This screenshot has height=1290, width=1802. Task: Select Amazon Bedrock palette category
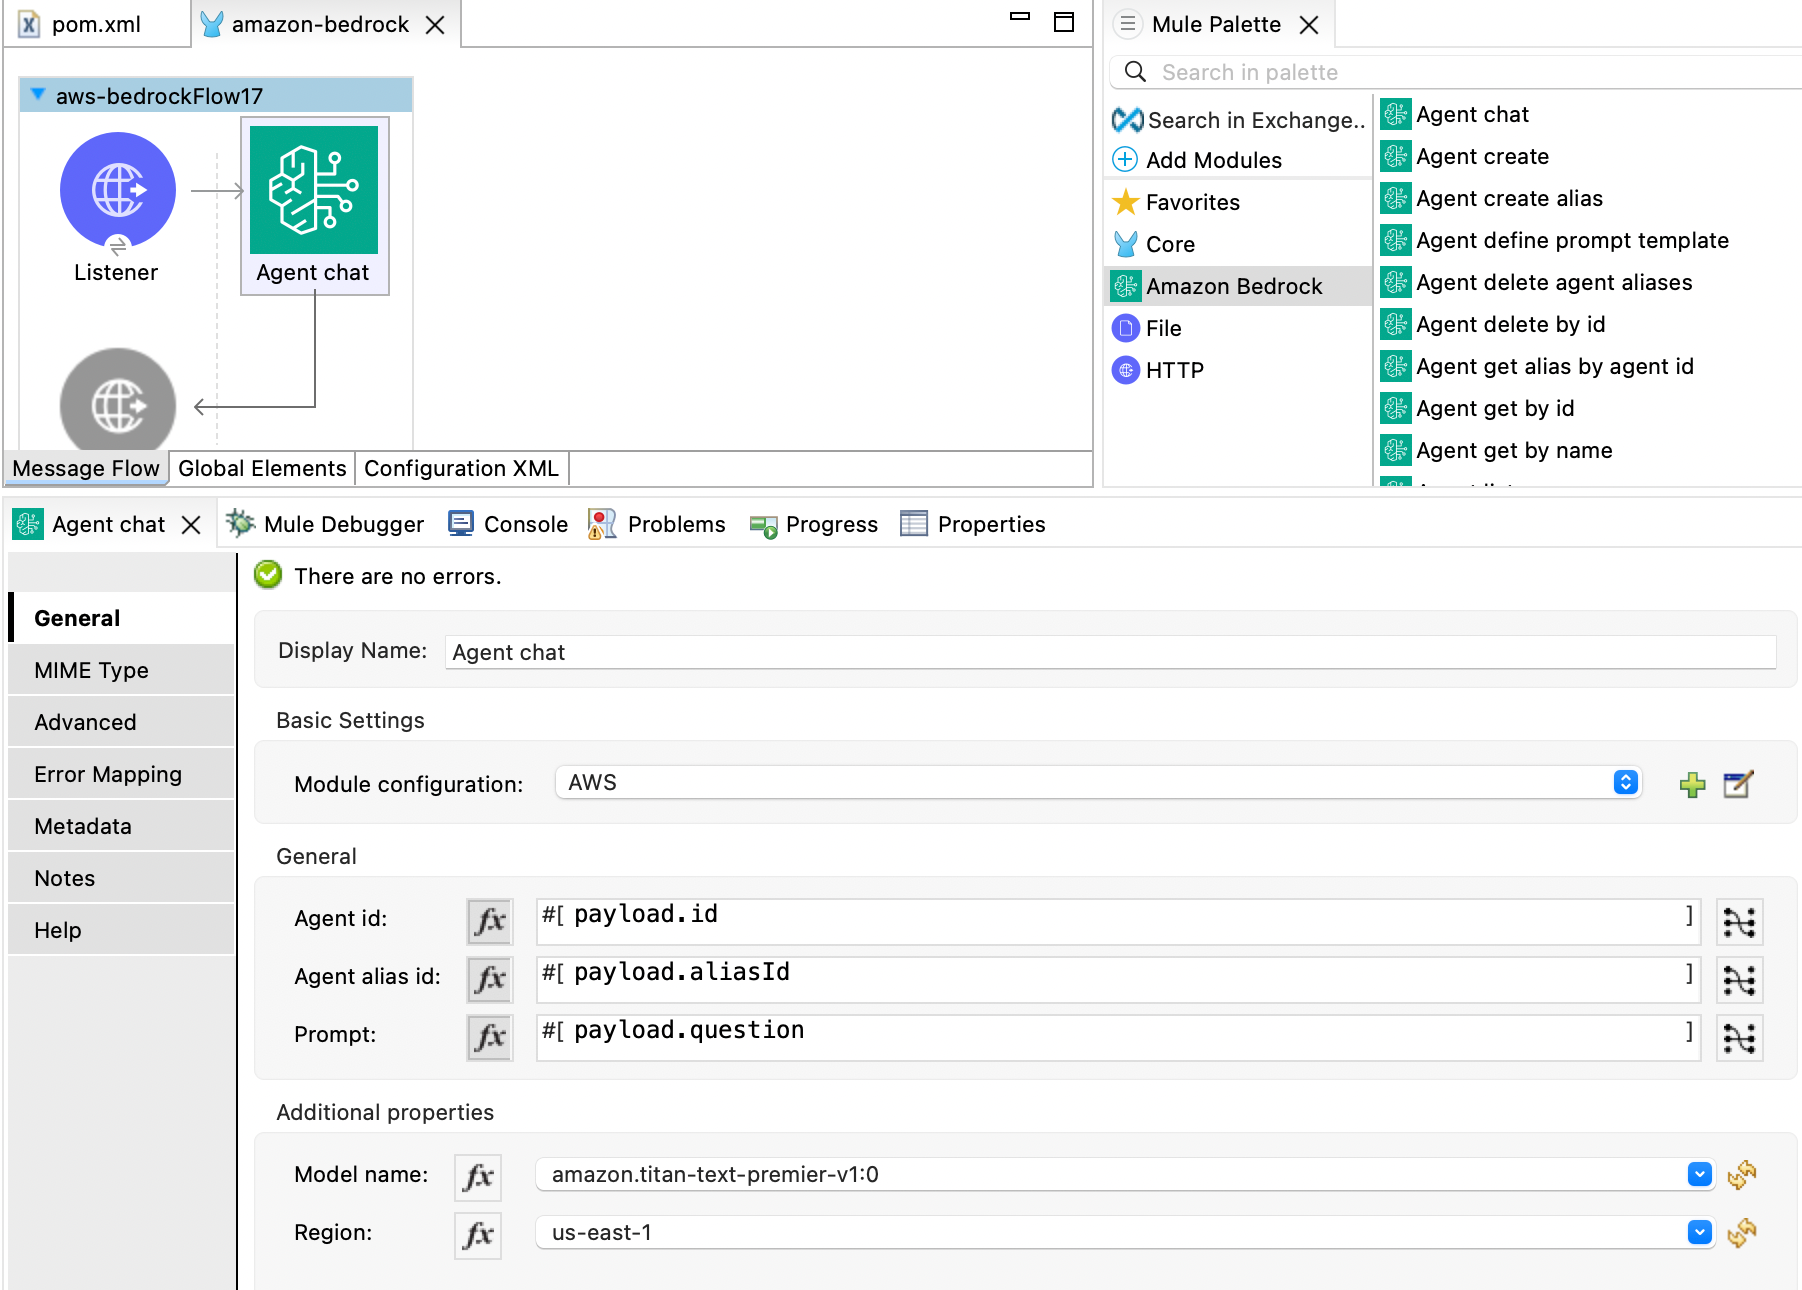pos(1238,286)
